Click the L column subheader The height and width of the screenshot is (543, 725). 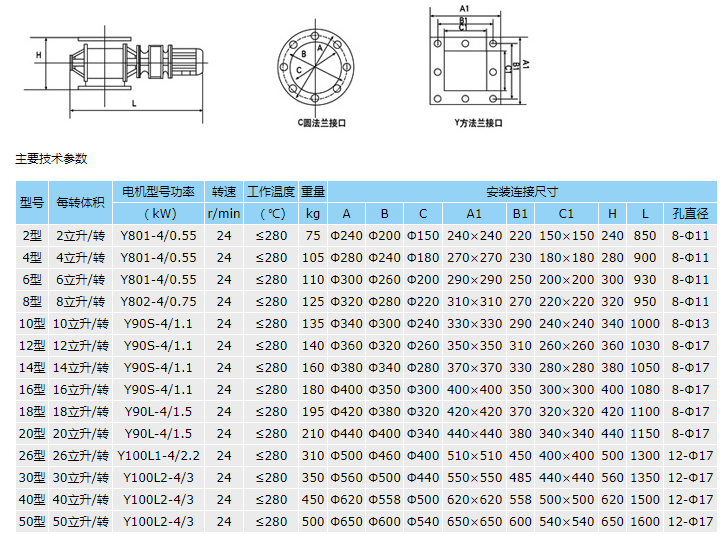click(645, 214)
